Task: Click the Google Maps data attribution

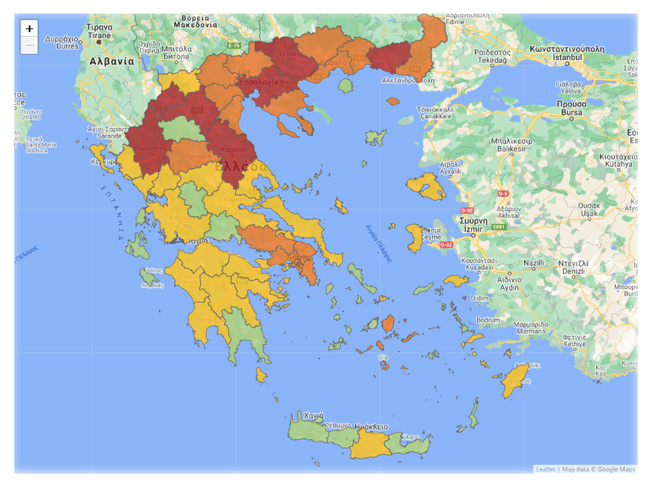Action: coord(599,469)
